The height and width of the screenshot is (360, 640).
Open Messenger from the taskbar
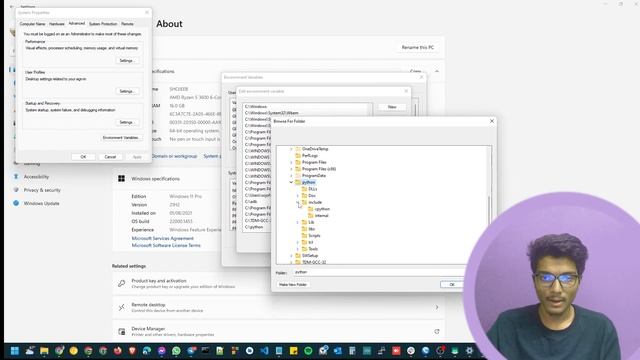tap(162, 351)
